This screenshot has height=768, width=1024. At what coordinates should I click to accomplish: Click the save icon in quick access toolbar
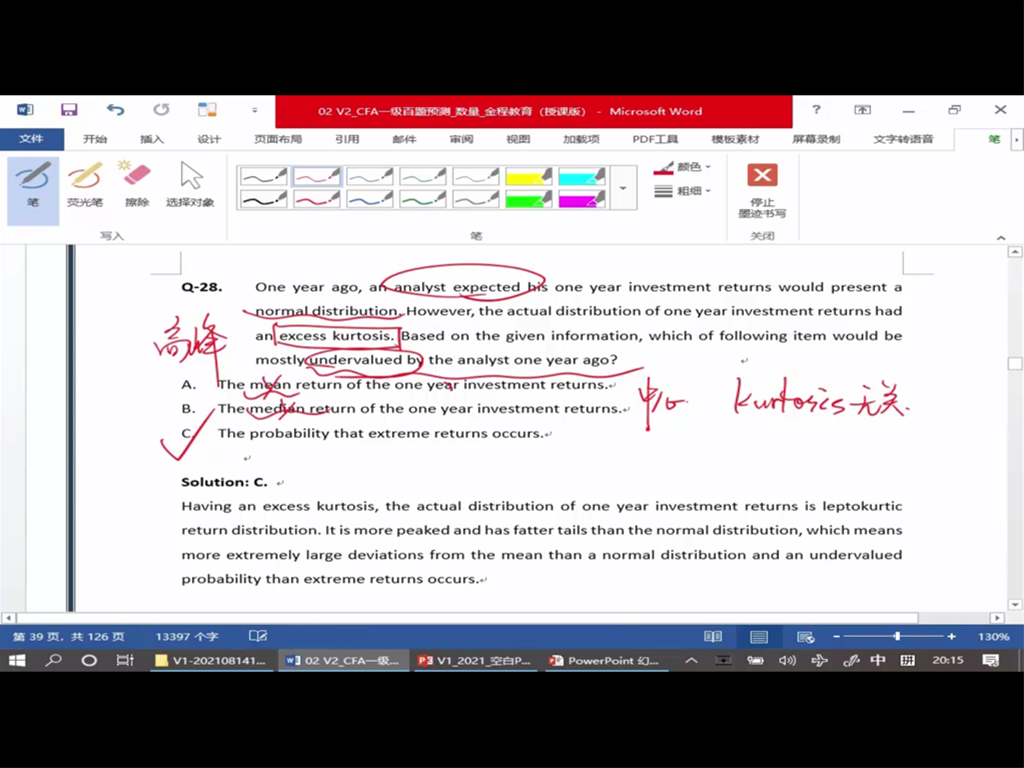(69, 110)
